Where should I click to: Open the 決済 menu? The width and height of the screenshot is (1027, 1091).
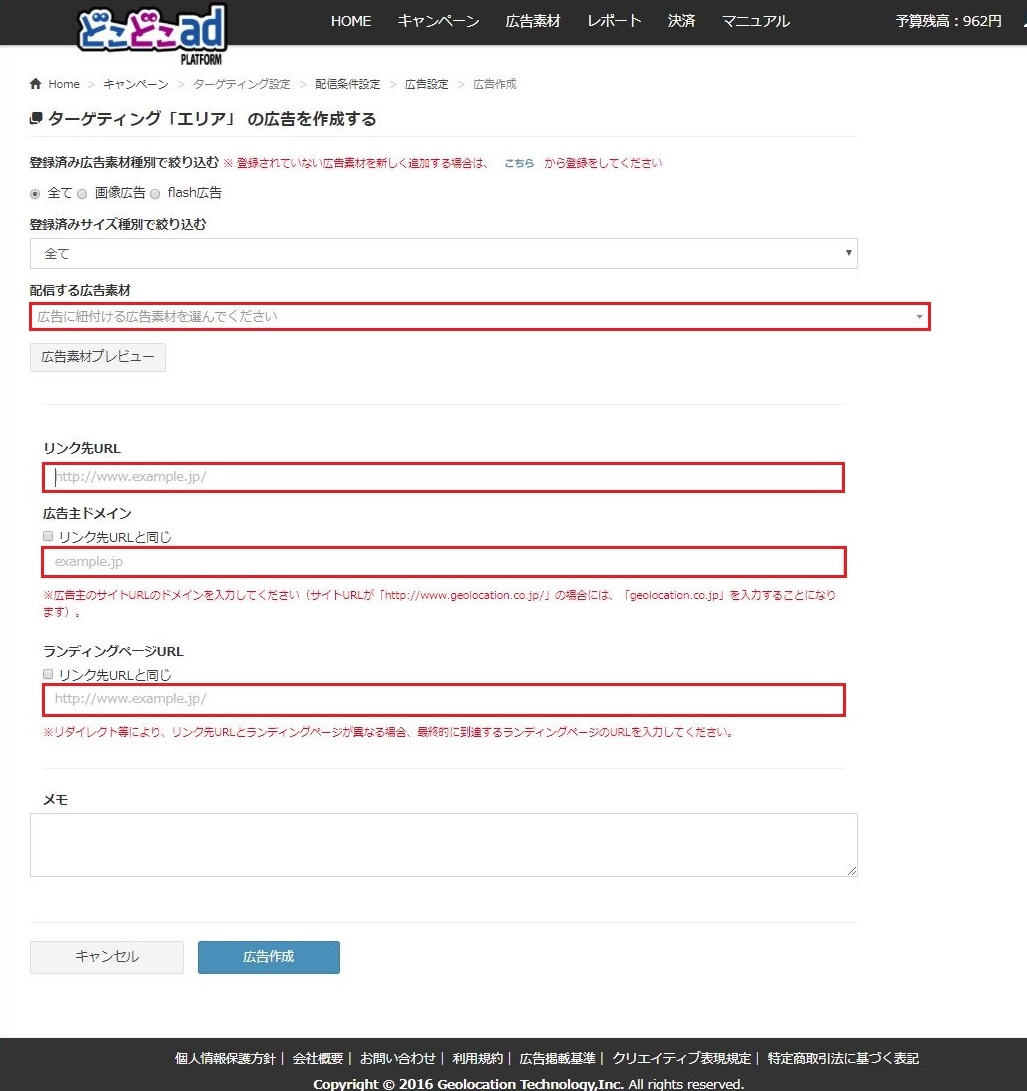[x=681, y=21]
